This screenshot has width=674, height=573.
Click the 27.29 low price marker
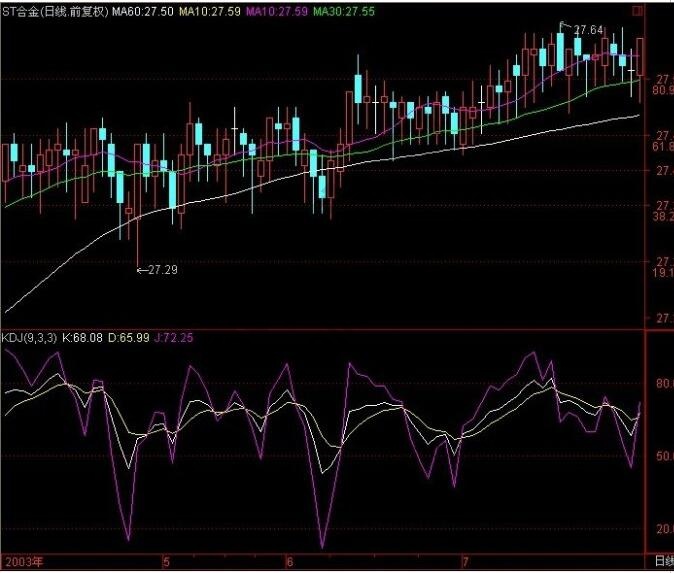[164, 270]
